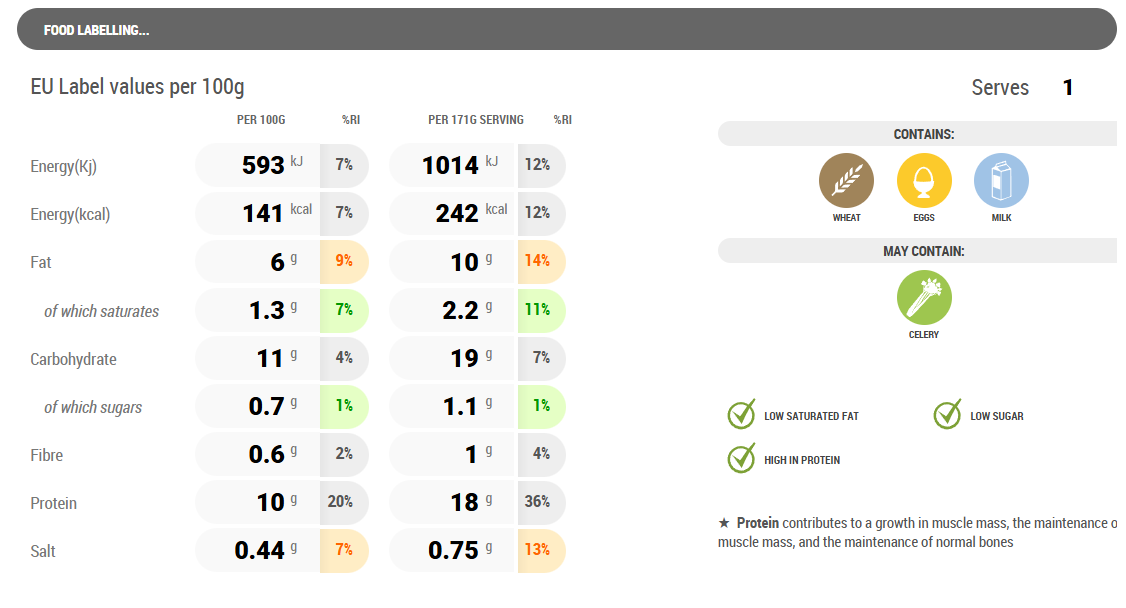Click the 593 kJ energy value

coord(264,165)
